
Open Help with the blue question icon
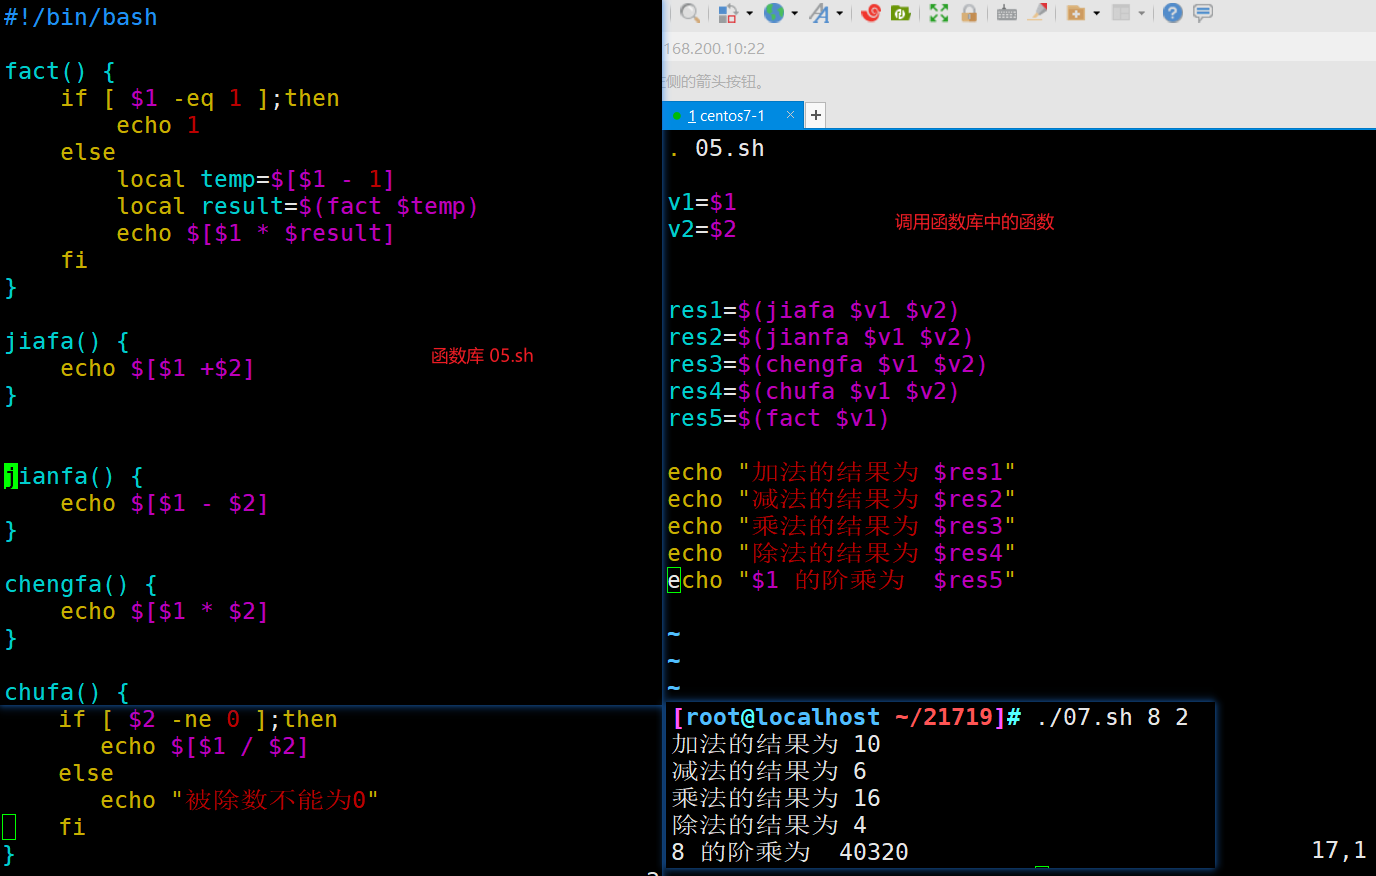[1173, 13]
